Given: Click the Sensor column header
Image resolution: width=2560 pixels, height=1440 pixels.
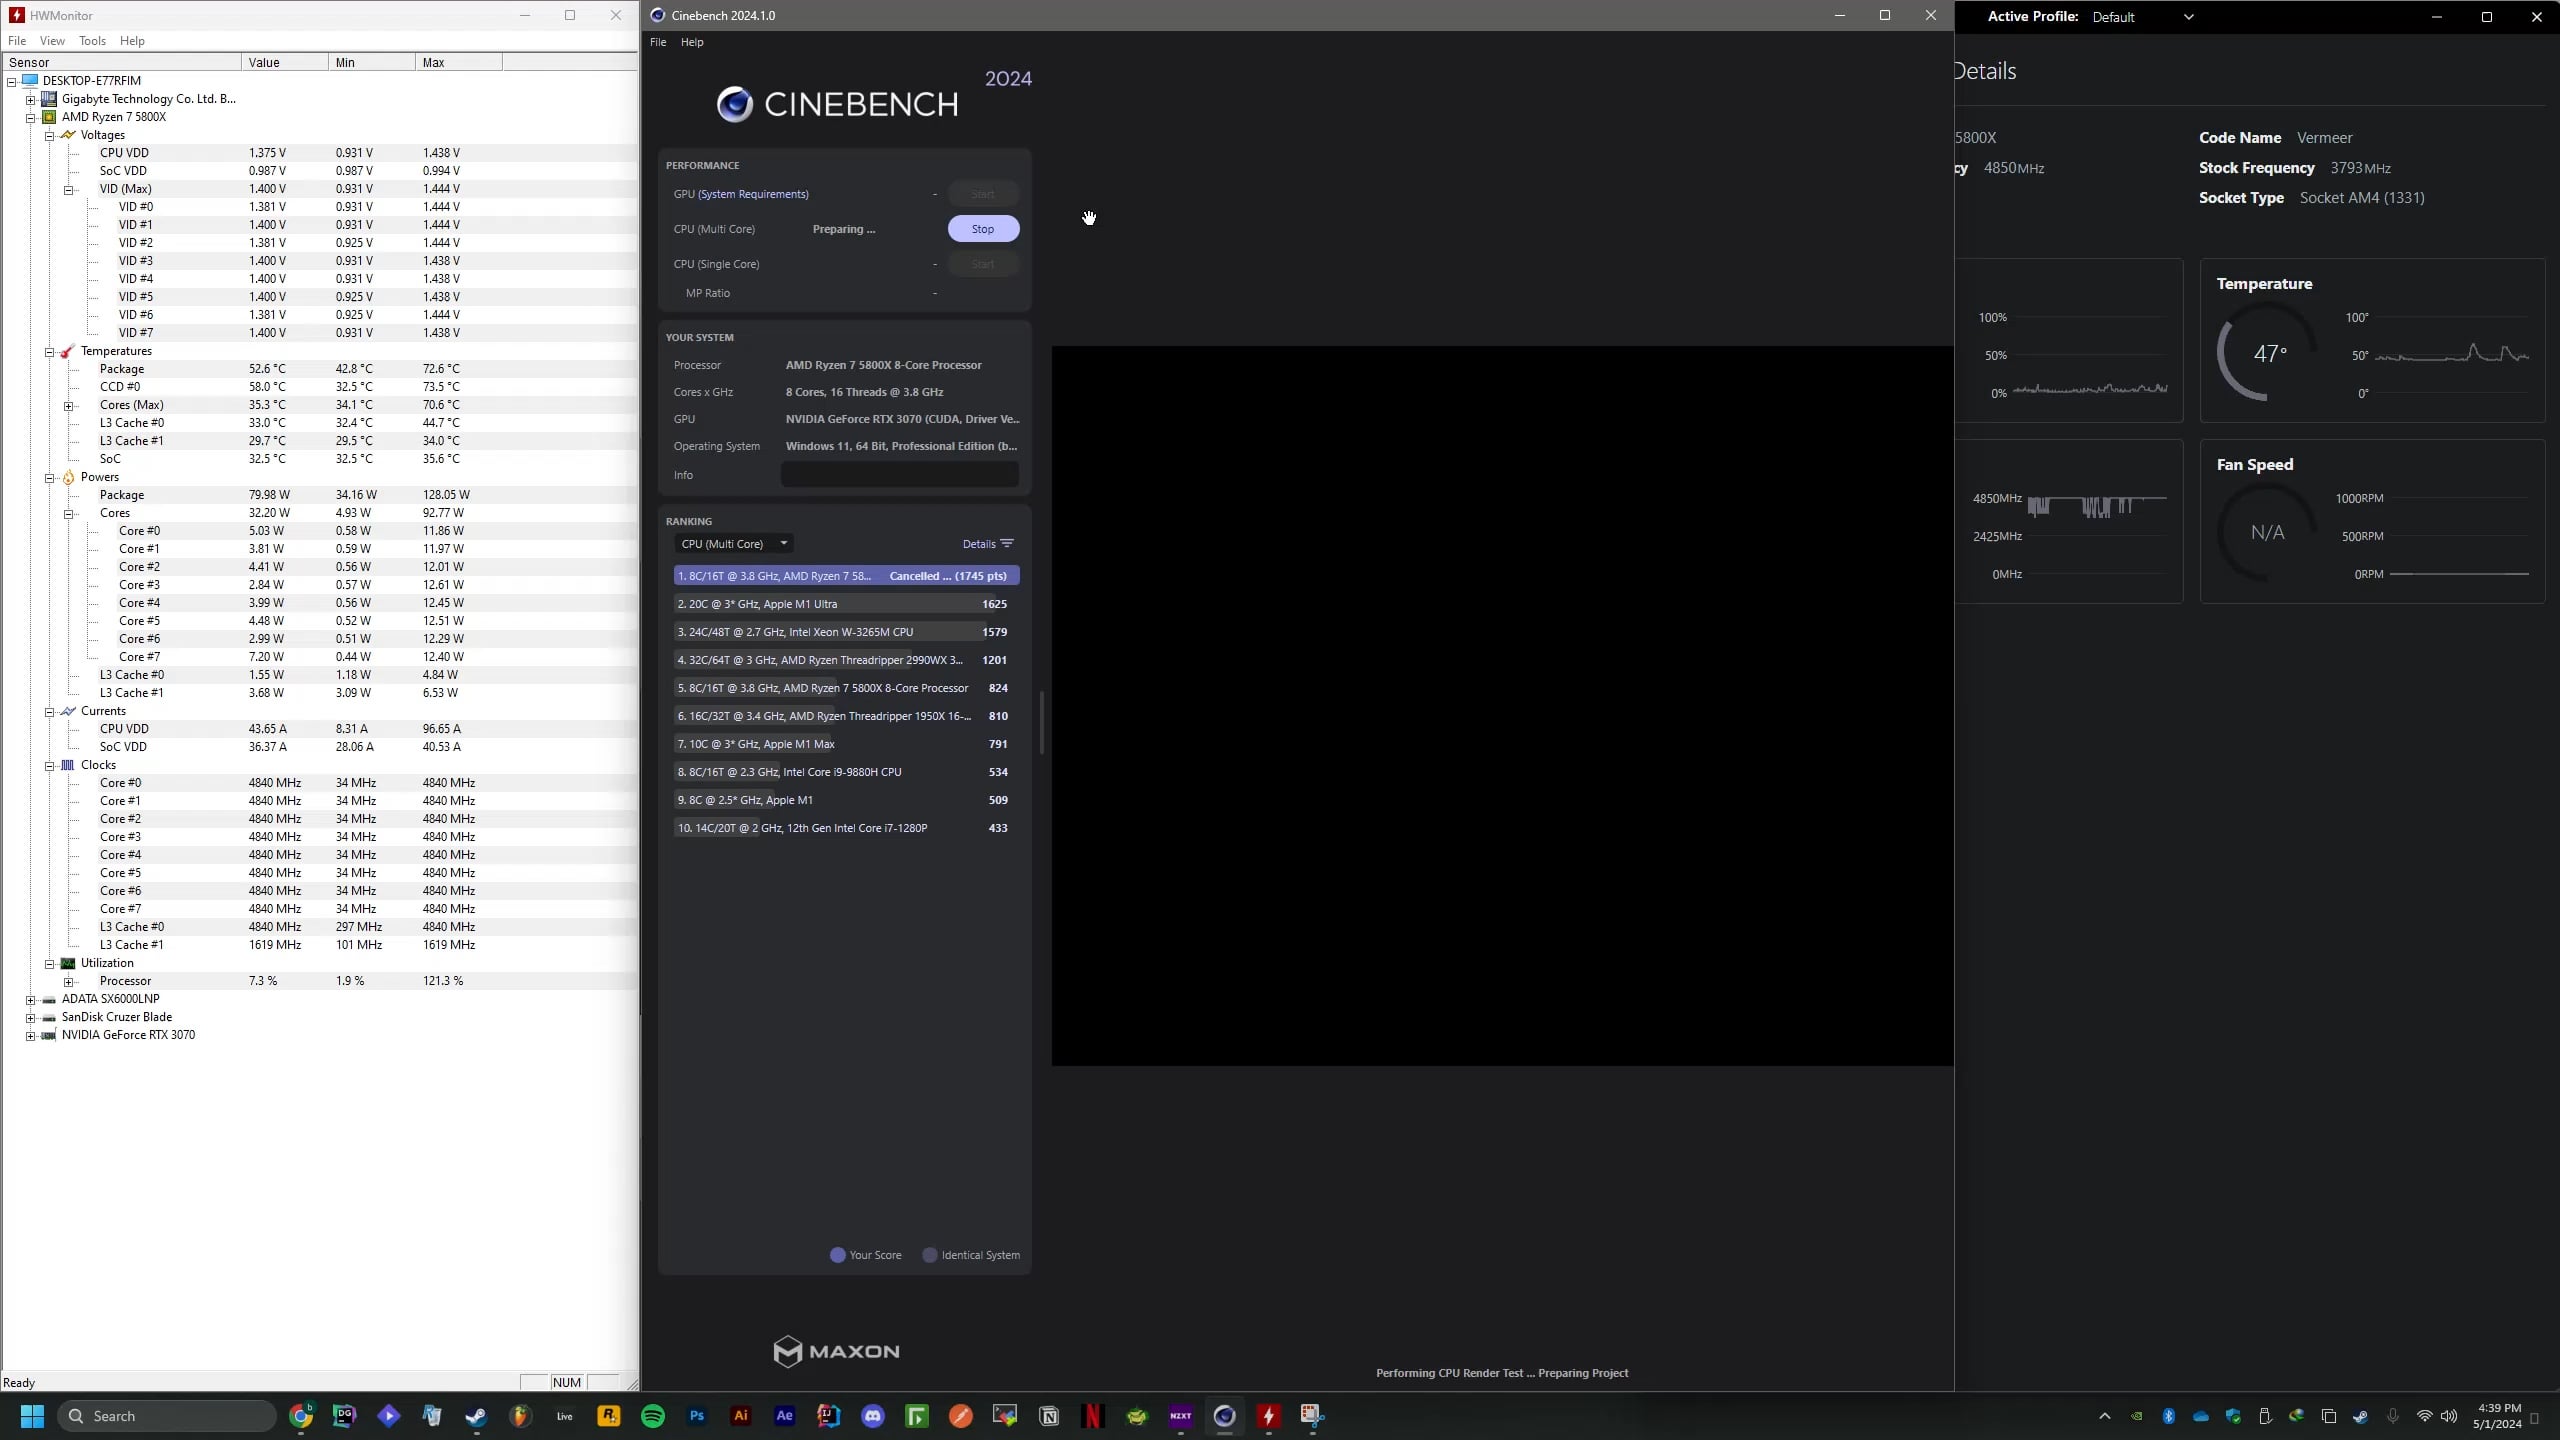Looking at the screenshot, I should click(x=121, y=62).
